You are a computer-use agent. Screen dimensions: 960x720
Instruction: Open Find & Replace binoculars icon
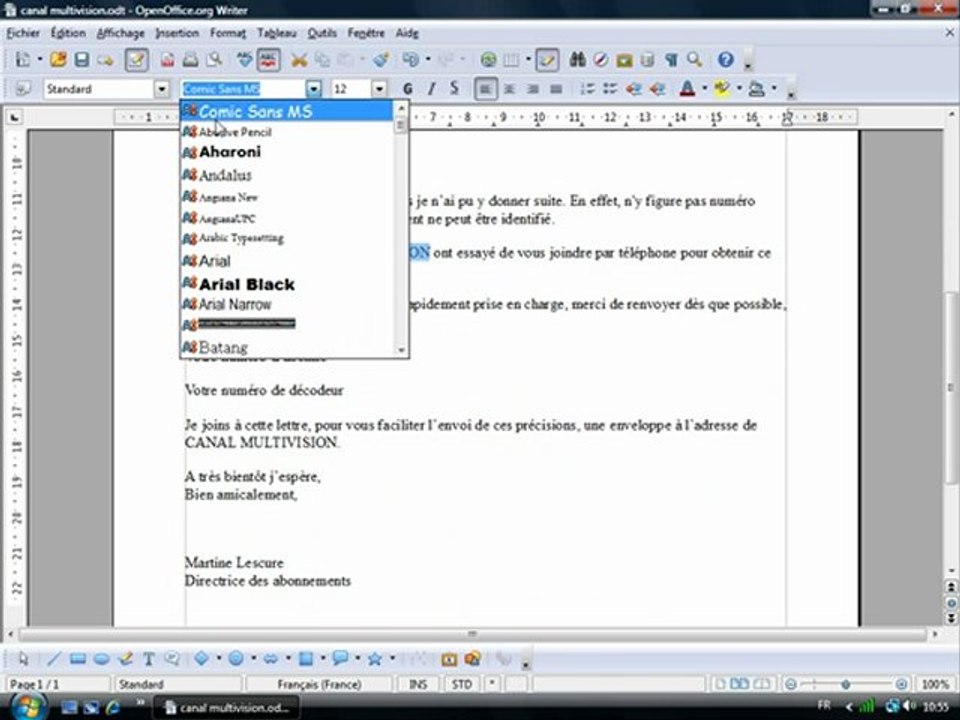pyautogui.click(x=577, y=59)
